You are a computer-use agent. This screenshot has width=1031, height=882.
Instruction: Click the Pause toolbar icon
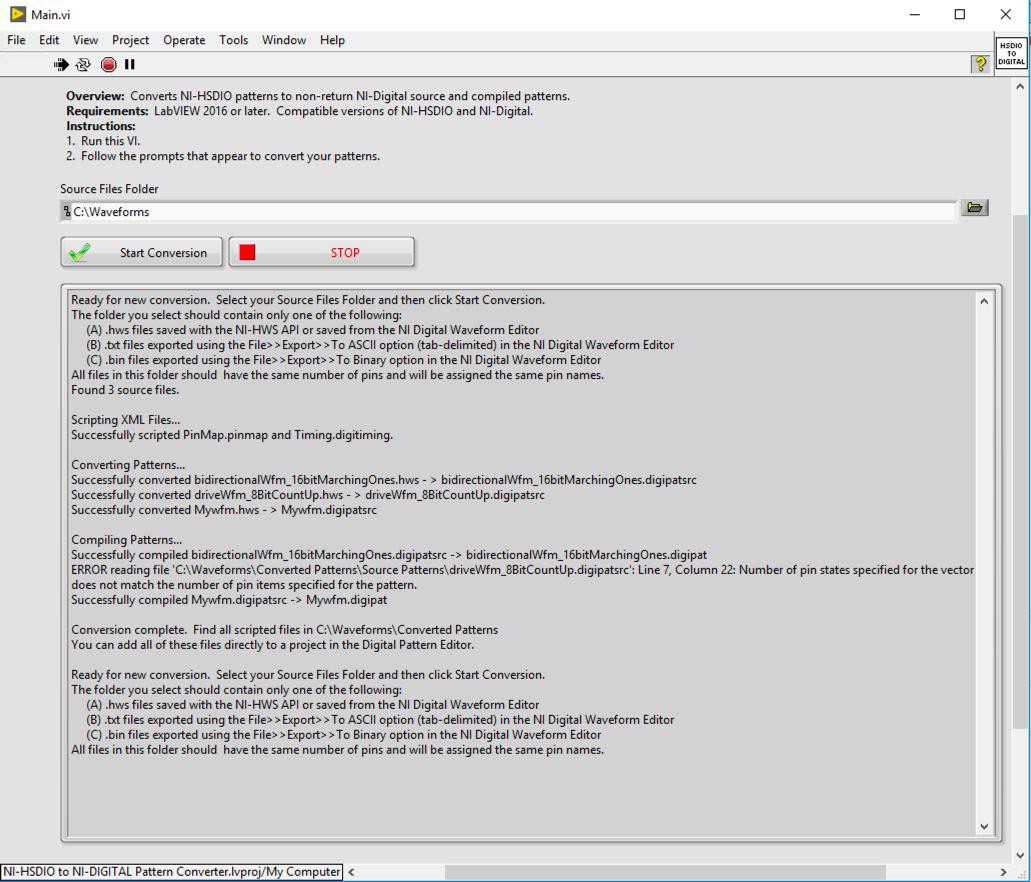point(129,64)
